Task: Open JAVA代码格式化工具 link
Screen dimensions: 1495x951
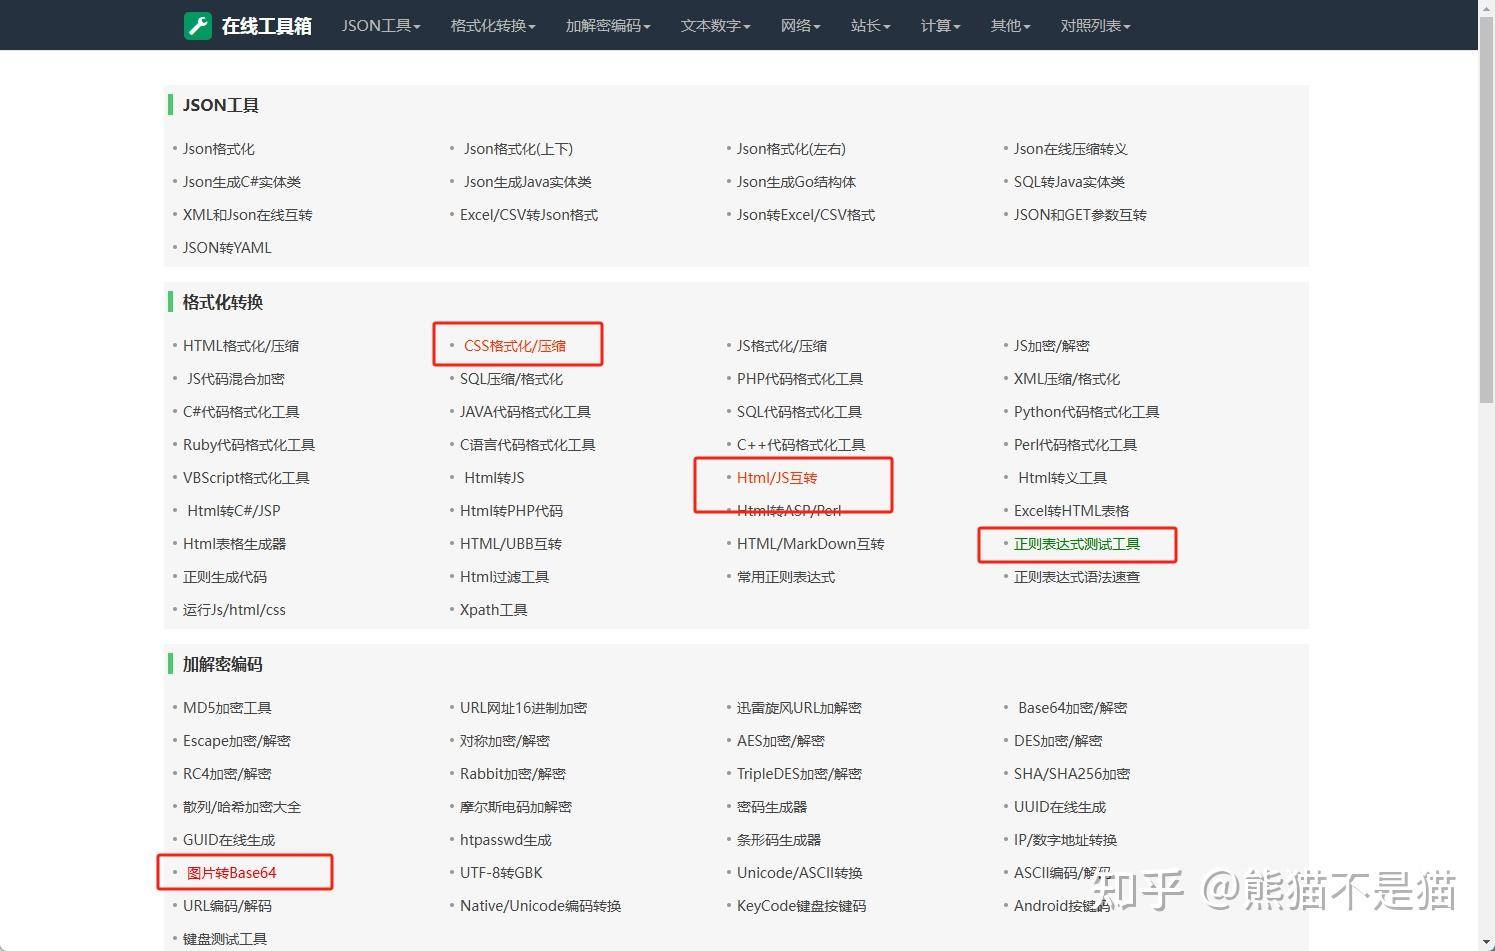Action: click(525, 412)
